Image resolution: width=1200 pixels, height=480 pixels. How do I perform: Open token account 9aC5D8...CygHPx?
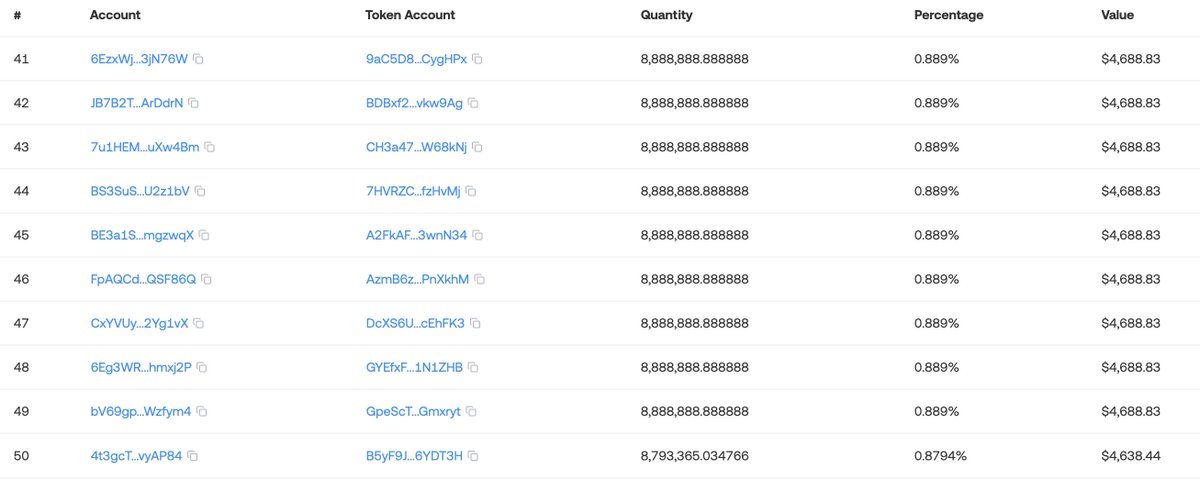(416, 59)
